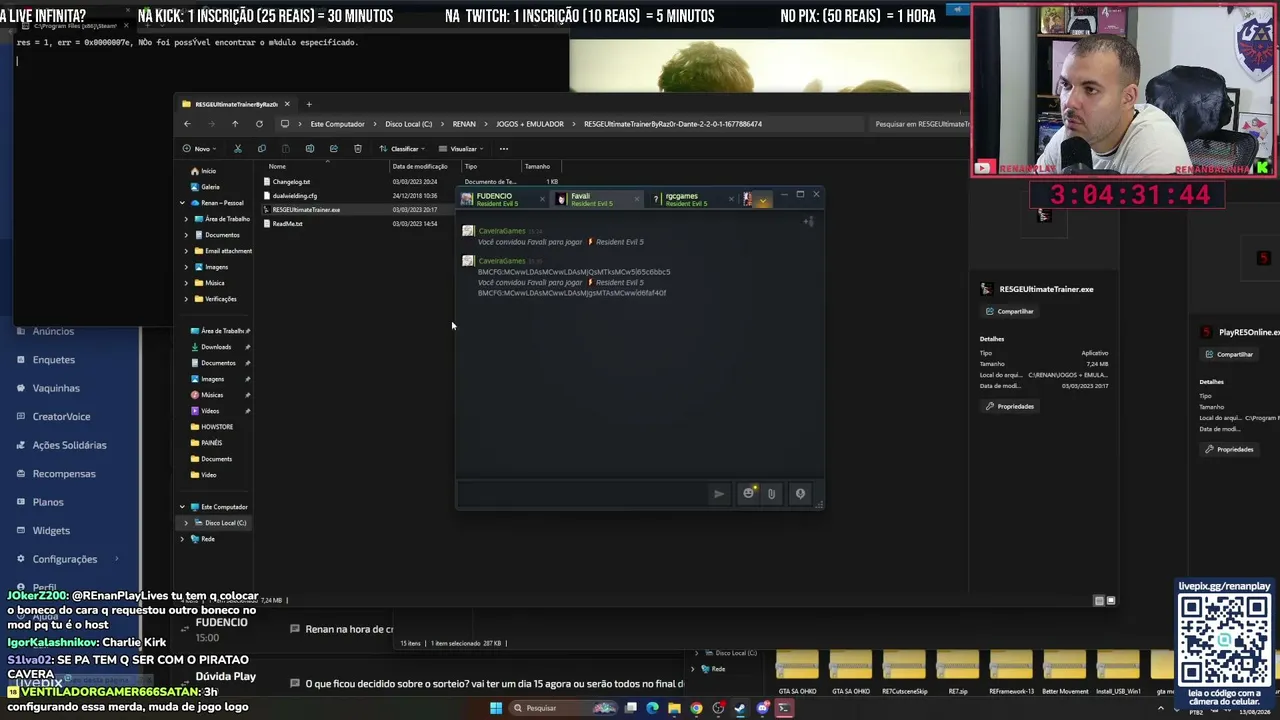The height and width of the screenshot is (720, 1280).
Task: Add a new File Explorer tab
Action: point(309,104)
